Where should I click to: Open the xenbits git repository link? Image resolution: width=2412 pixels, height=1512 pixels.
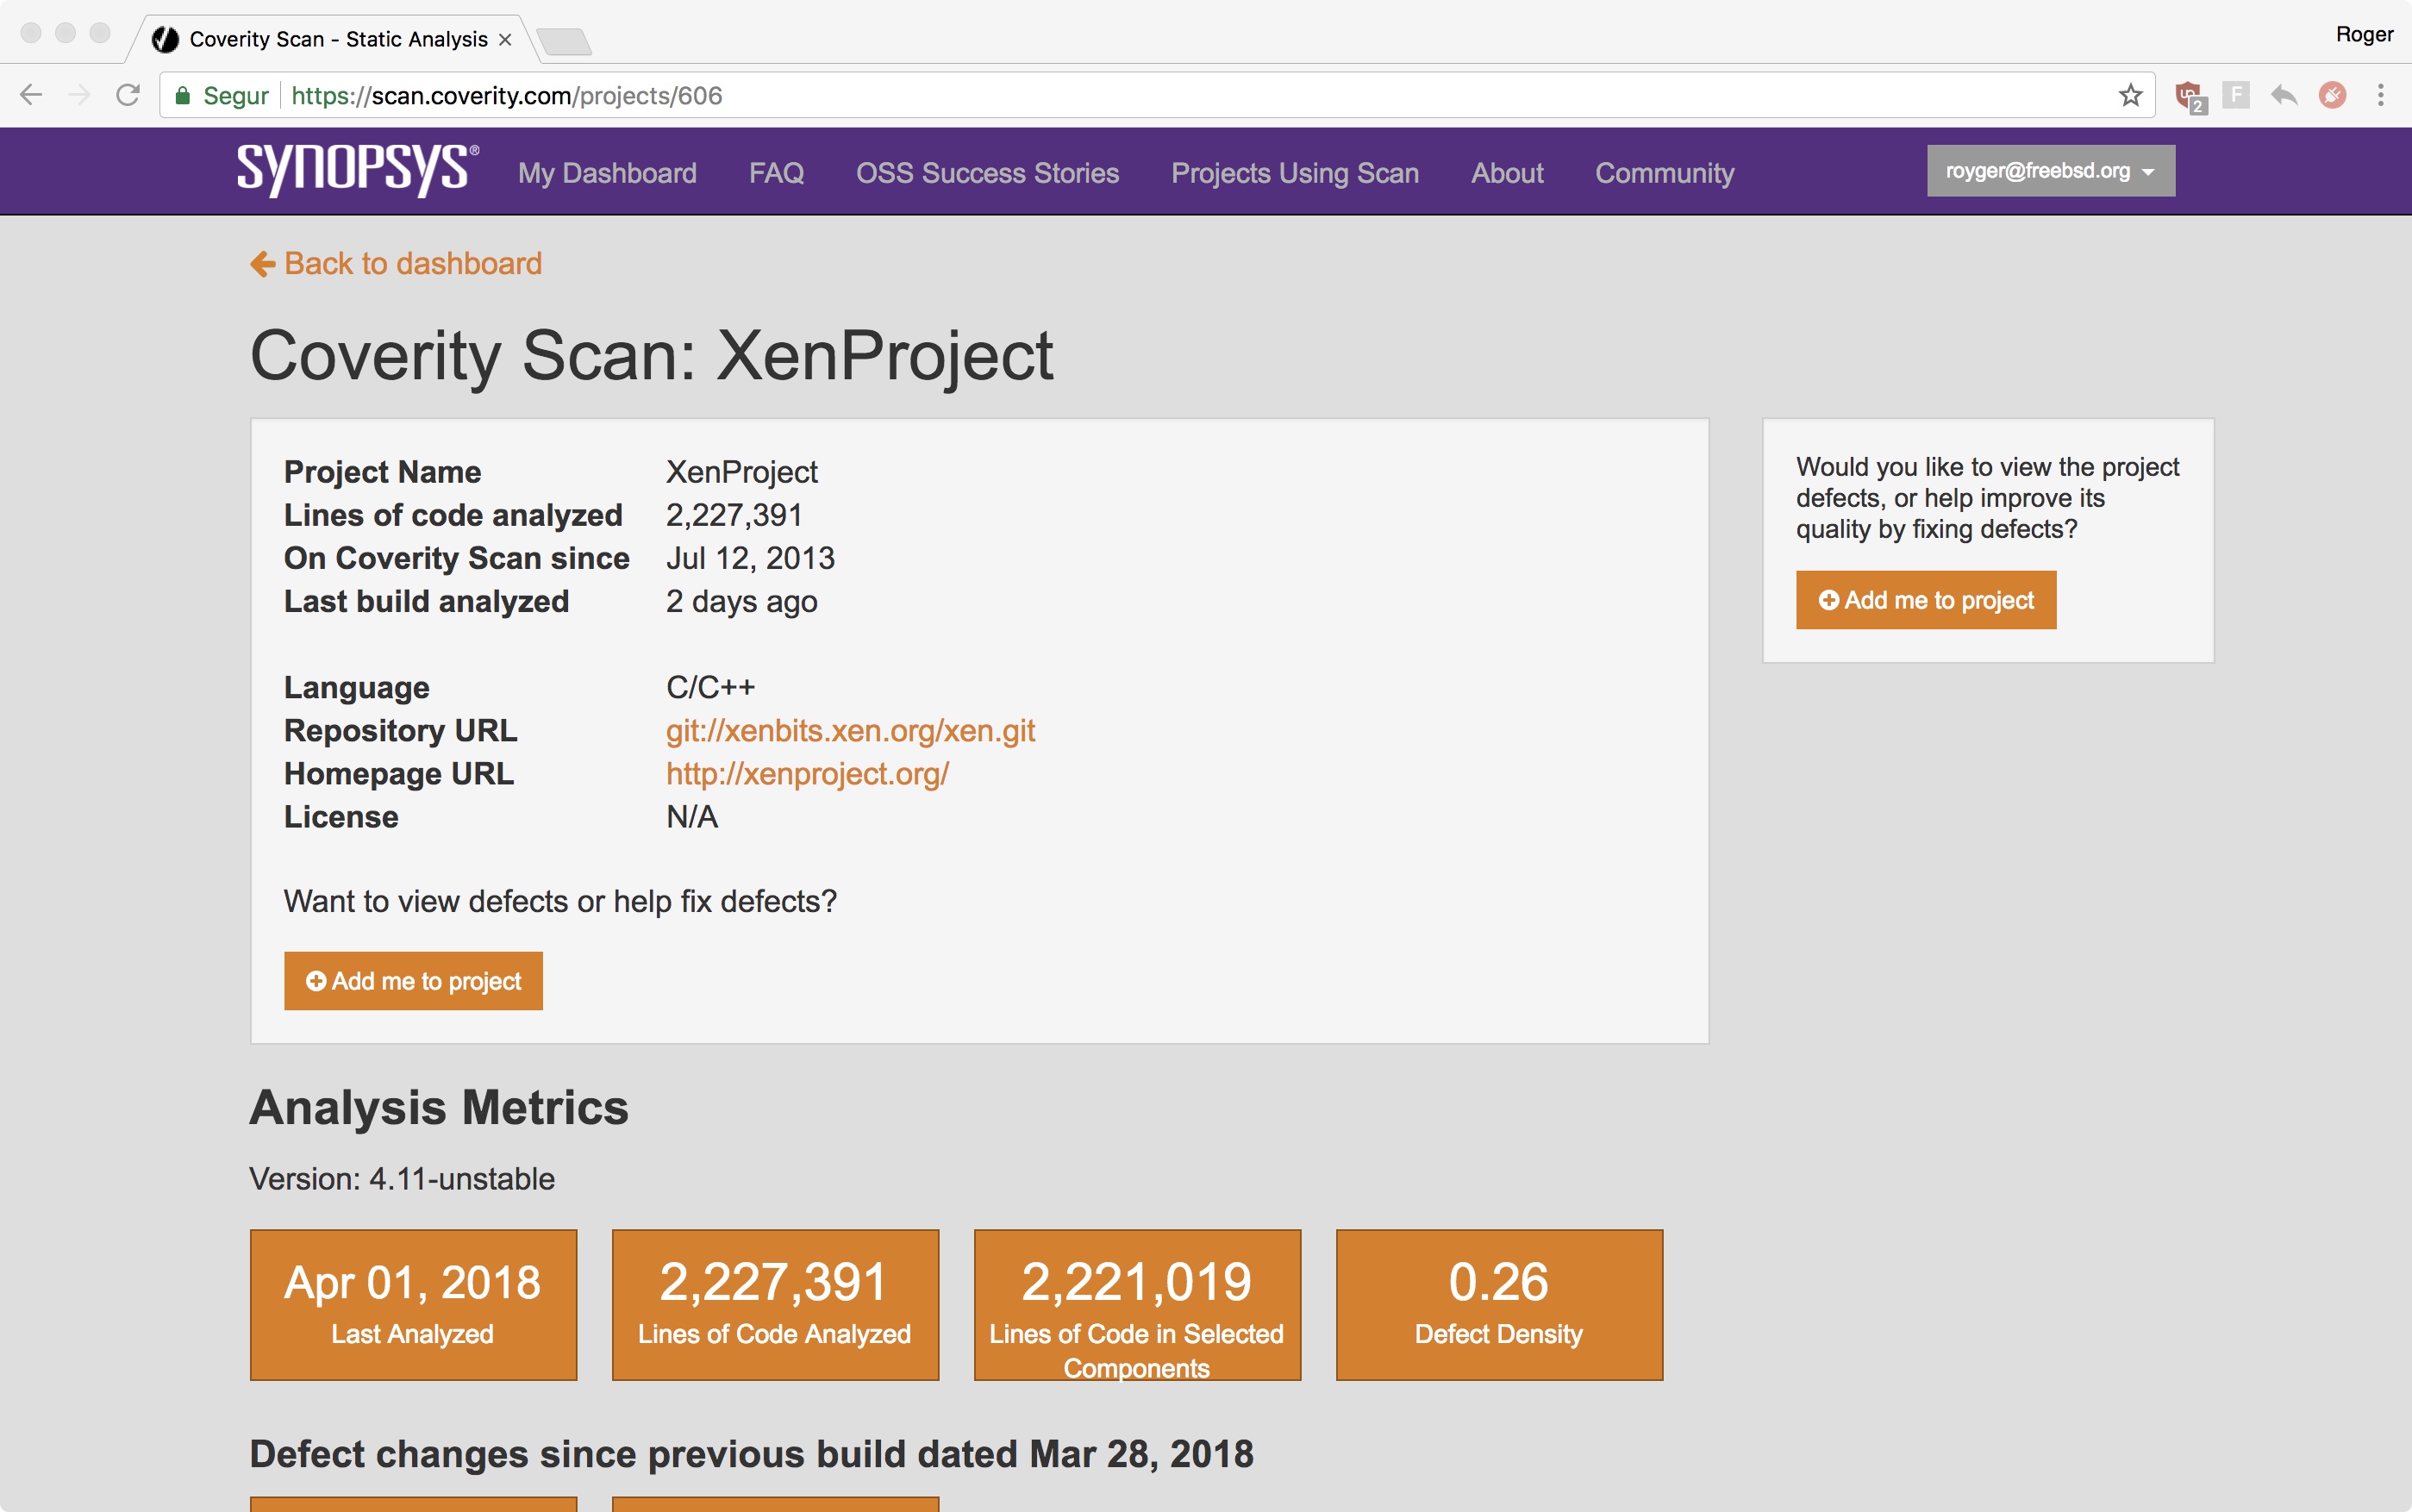[850, 731]
